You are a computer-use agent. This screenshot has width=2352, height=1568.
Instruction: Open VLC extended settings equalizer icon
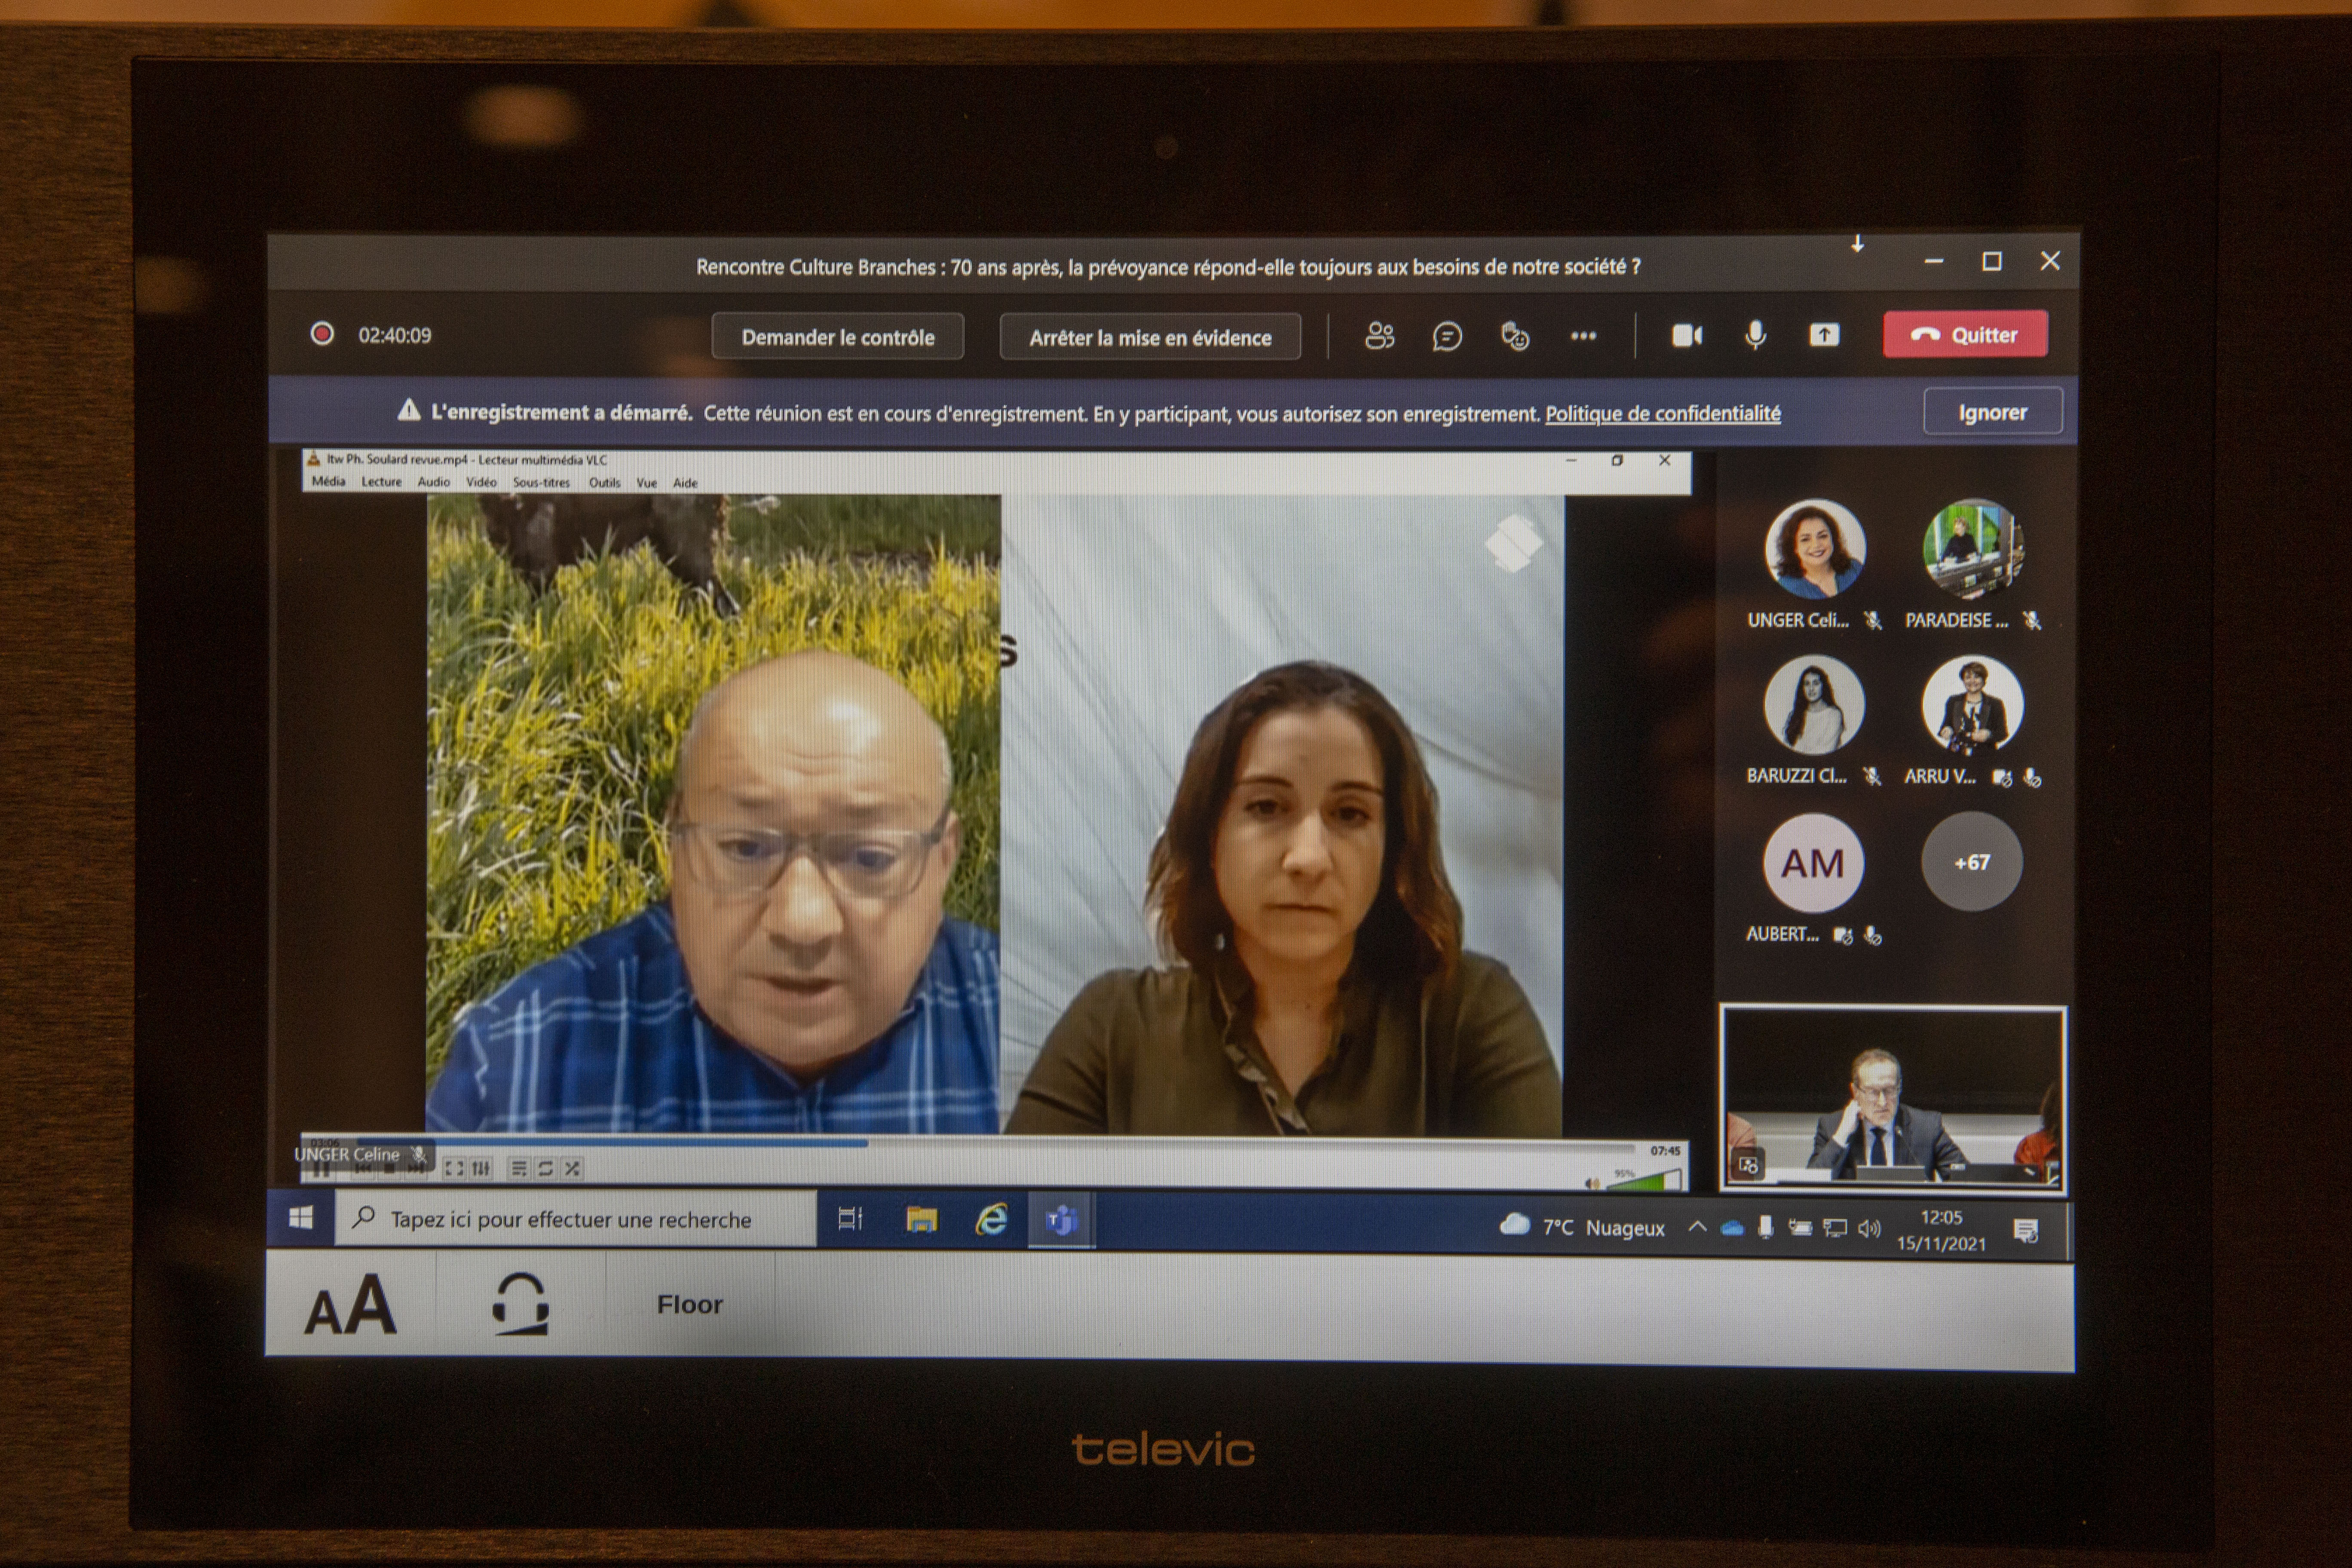pos(481,1168)
